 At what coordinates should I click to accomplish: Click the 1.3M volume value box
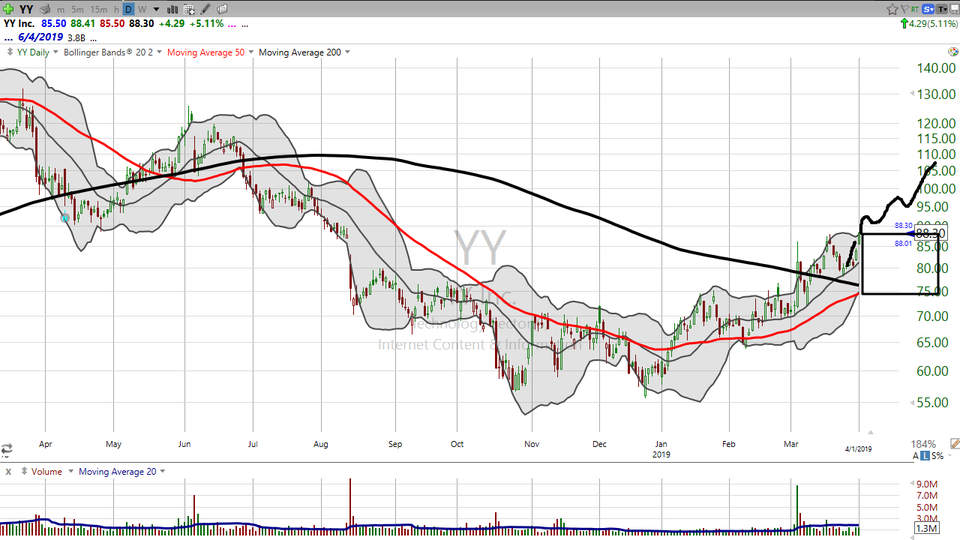[x=926, y=528]
